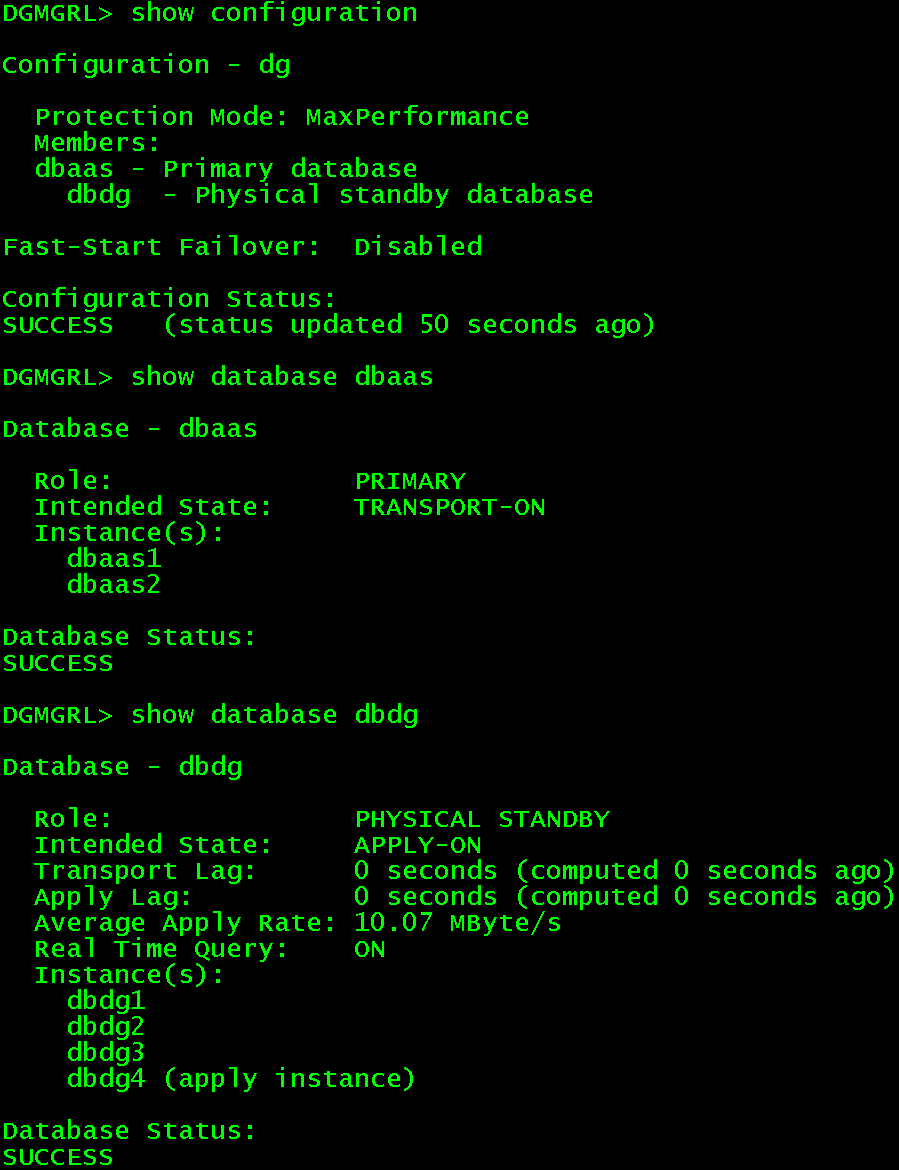Viewport: 899px width, 1170px height.
Task: Select 'dbdg - Physical standby database' line
Action: [330, 195]
